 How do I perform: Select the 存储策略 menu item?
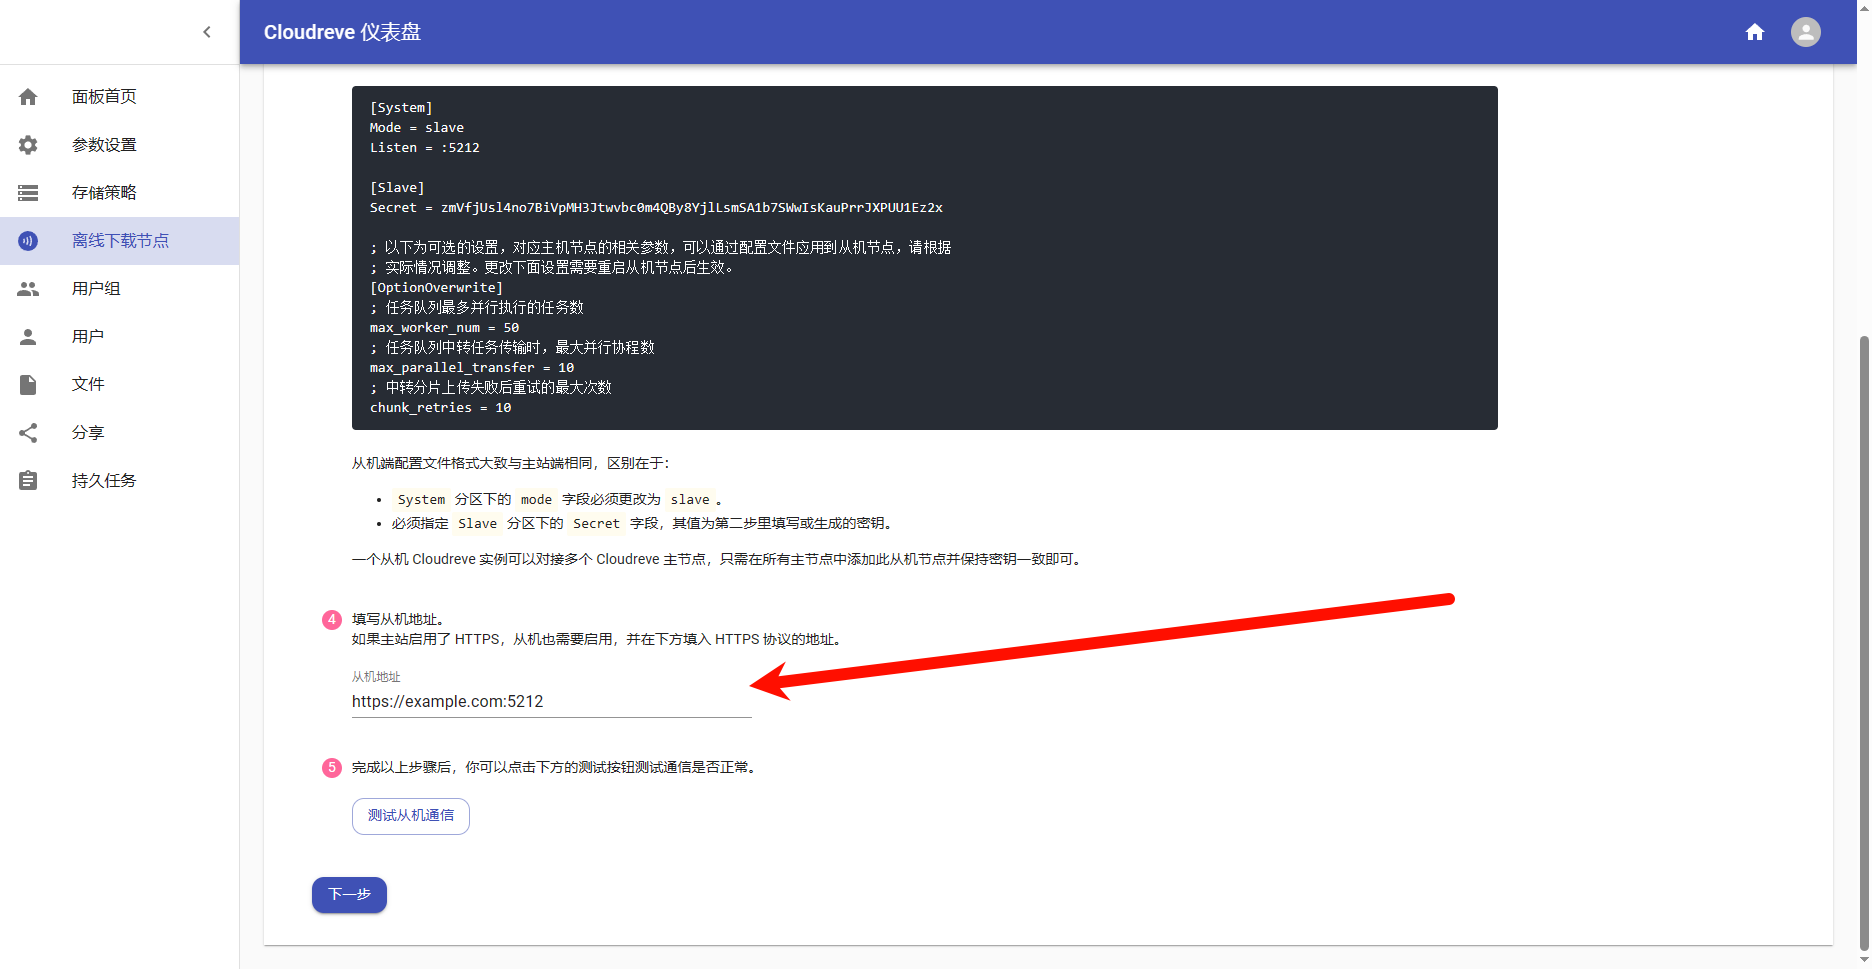coord(119,193)
